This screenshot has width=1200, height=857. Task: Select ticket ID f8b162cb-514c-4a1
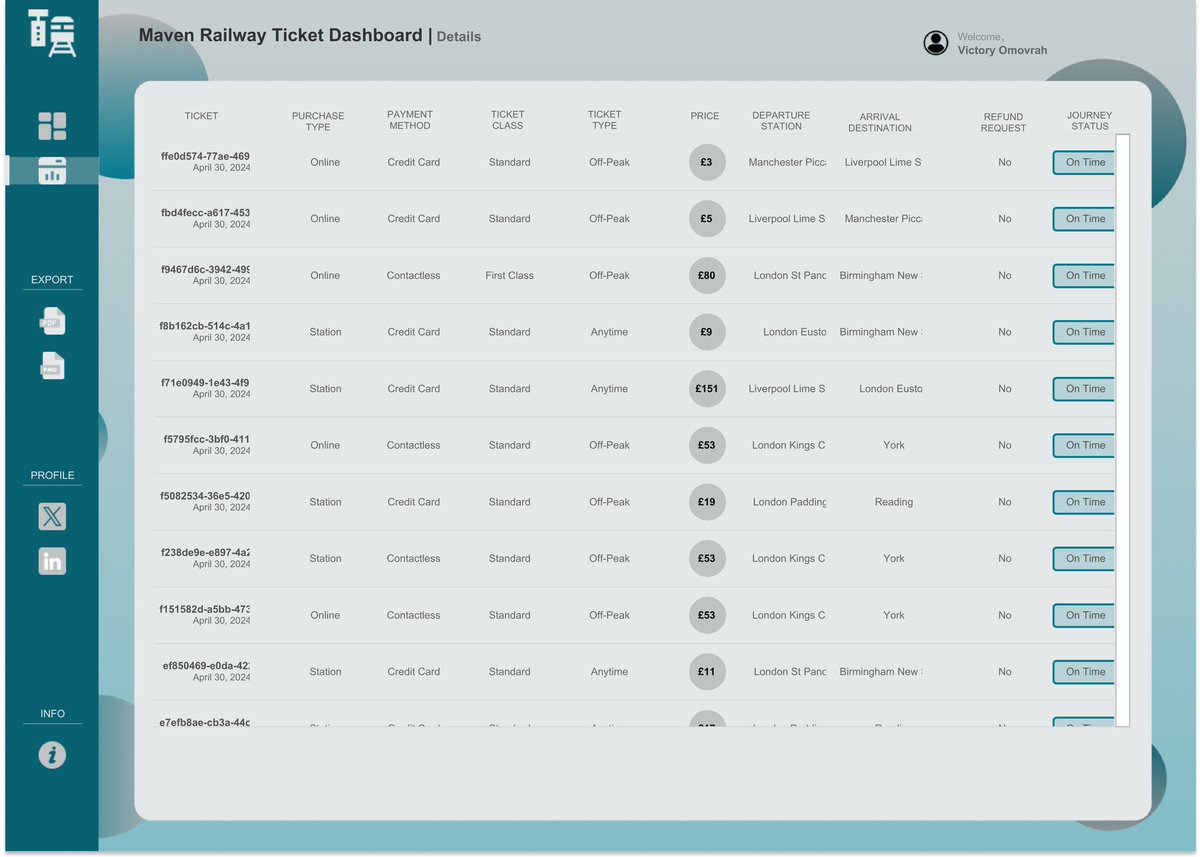[x=205, y=326]
